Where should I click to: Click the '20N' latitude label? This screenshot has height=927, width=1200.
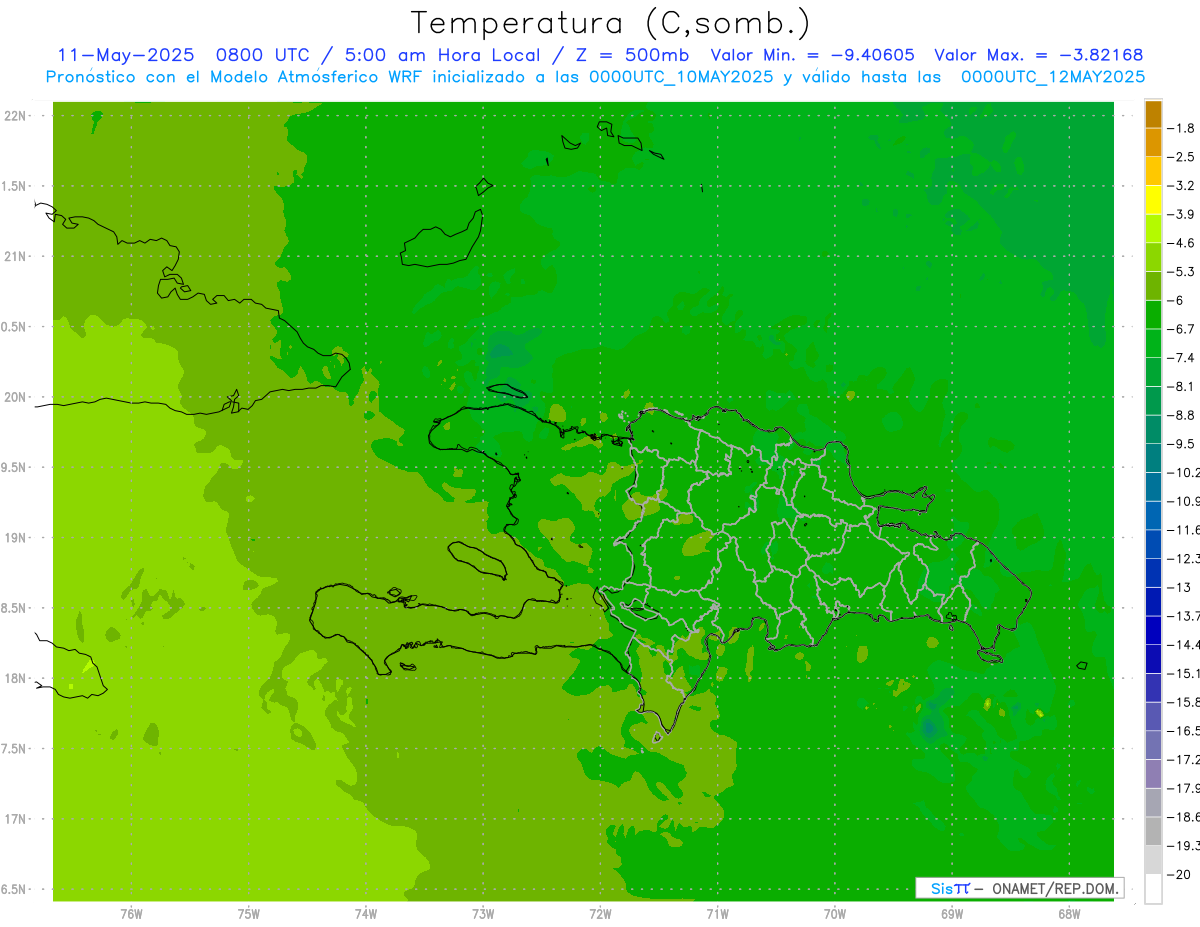coord(14,398)
